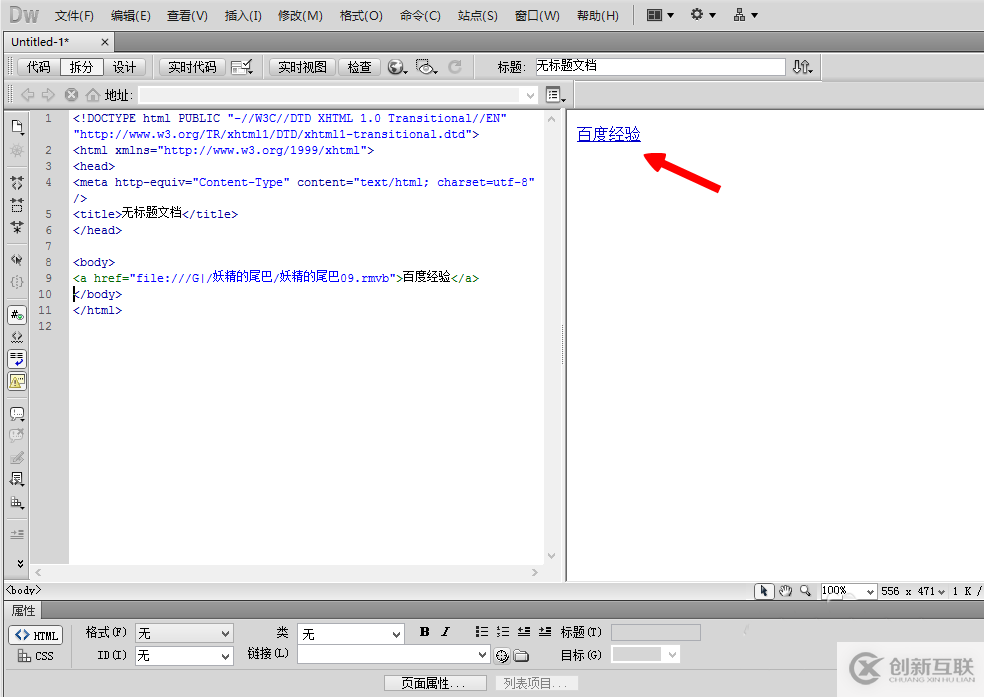Open the 格式(F) dropdown
Viewport: 984px width, 697px height.
tap(184, 634)
